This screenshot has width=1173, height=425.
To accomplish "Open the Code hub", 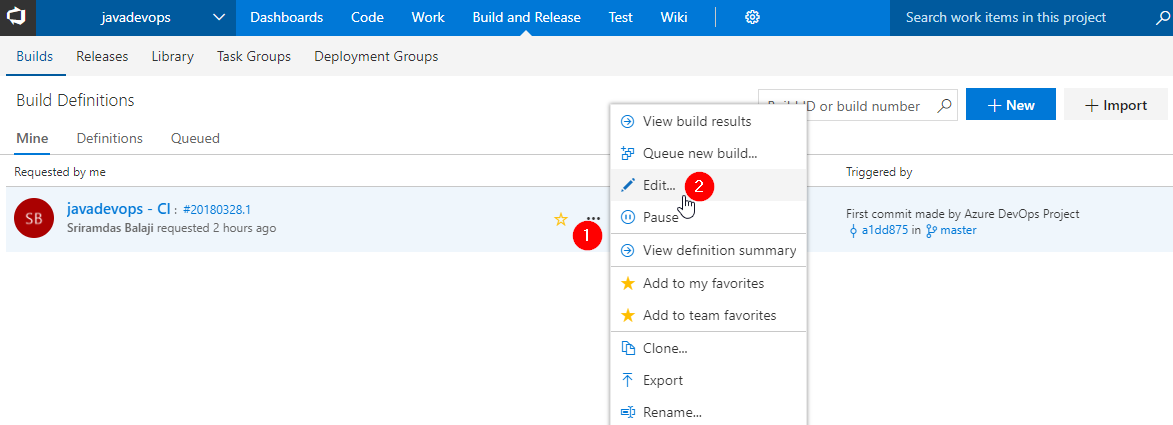I will tap(367, 17).
